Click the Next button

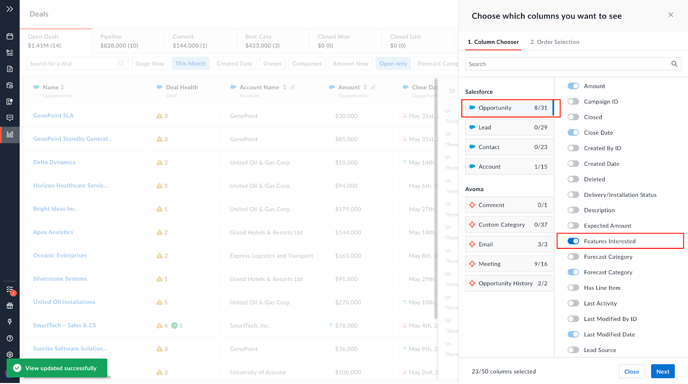pyautogui.click(x=663, y=371)
